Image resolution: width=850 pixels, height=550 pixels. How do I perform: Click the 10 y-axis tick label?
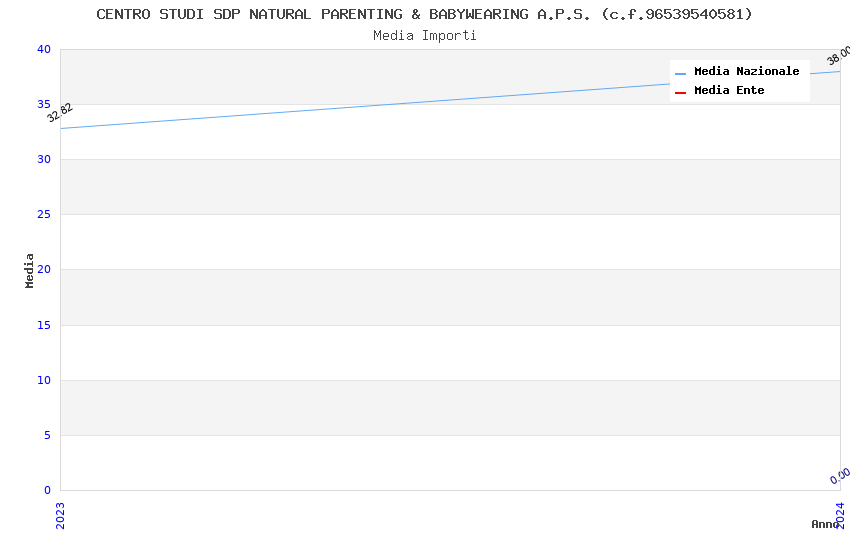pyautogui.click(x=43, y=380)
